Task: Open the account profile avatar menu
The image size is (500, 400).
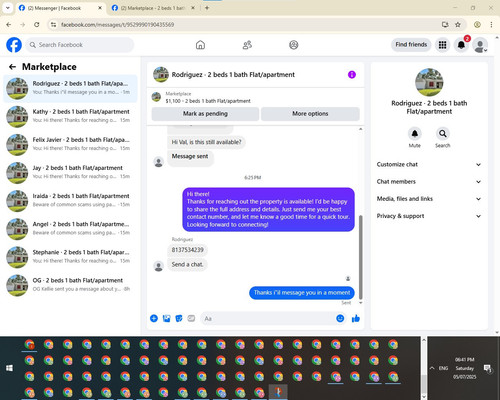Action: pyautogui.click(x=480, y=45)
